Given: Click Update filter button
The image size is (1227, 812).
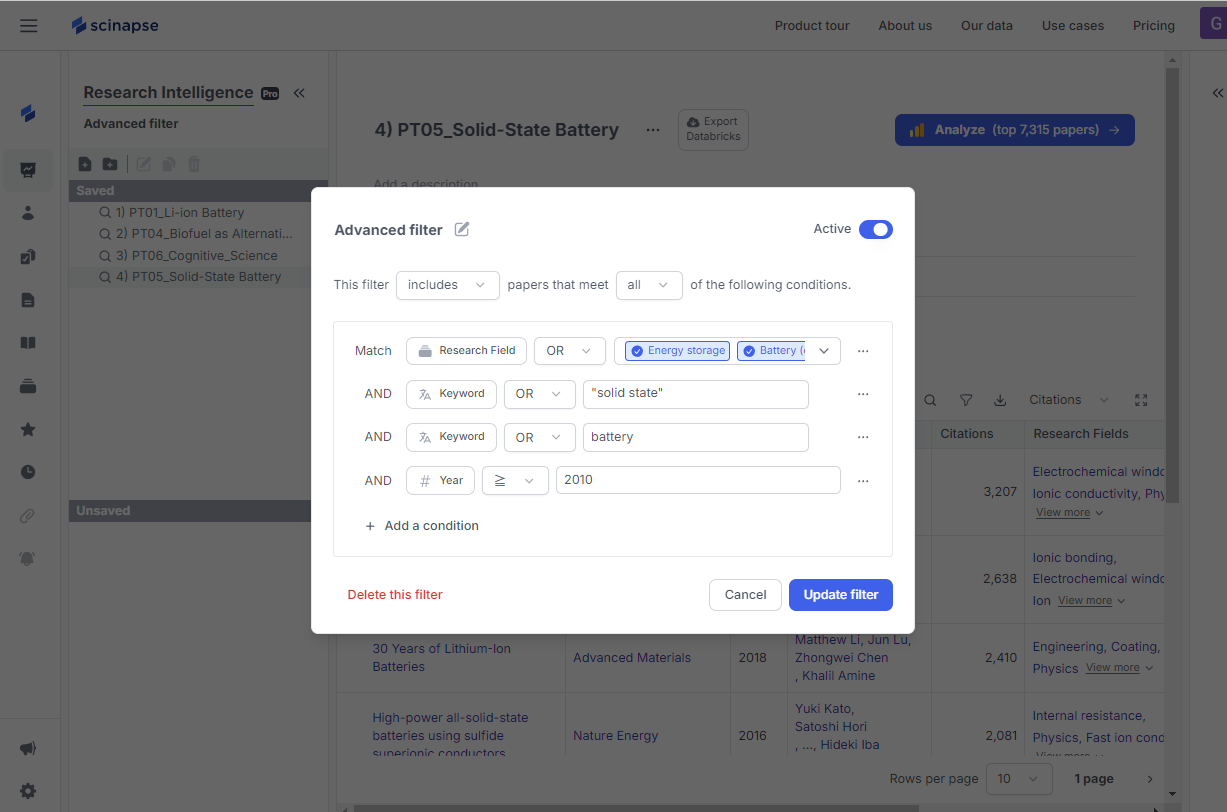Looking at the screenshot, I should pyautogui.click(x=841, y=595).
